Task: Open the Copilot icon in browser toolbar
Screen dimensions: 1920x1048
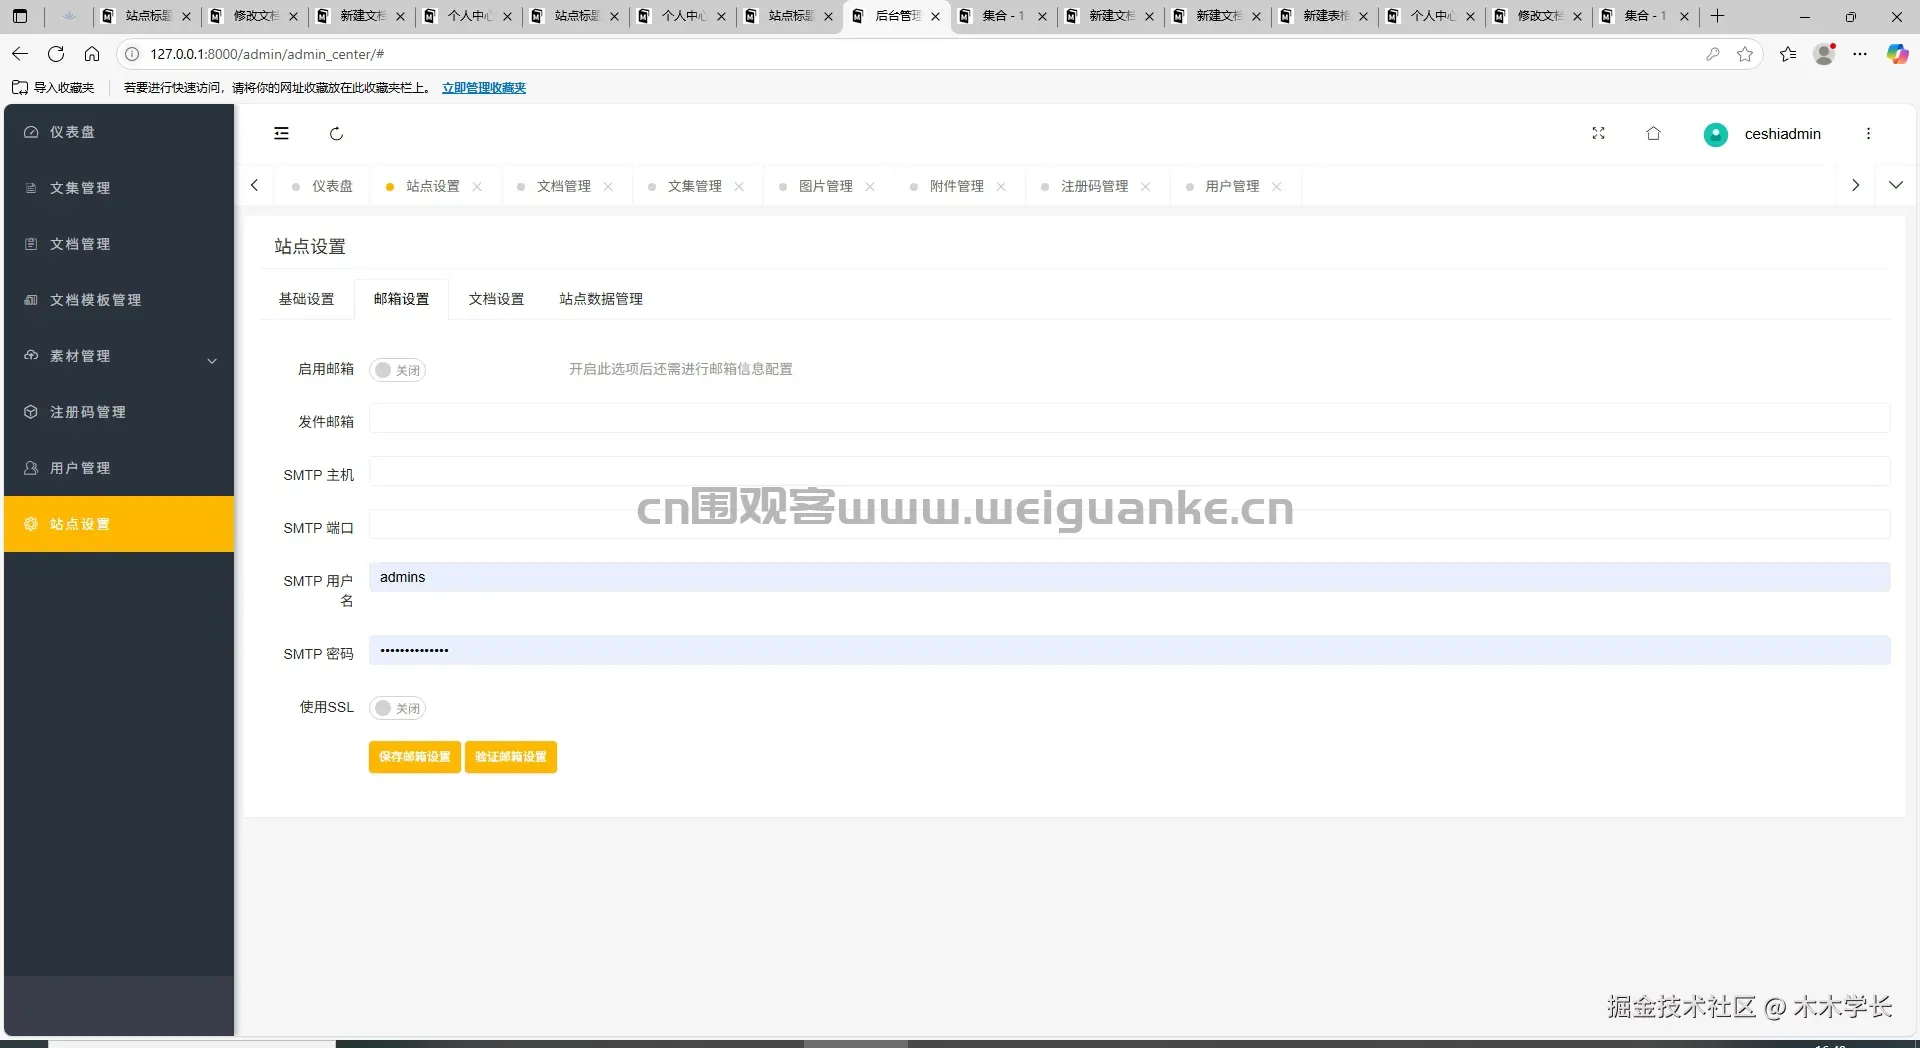Action: pos(1897,54)
